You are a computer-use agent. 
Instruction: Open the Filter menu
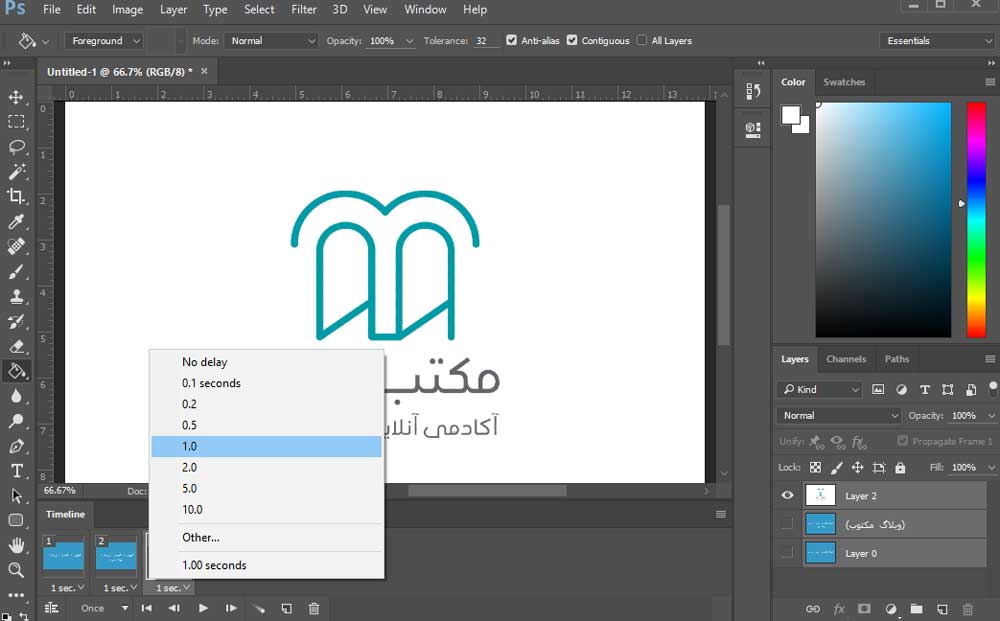click(x=304, y=10)
